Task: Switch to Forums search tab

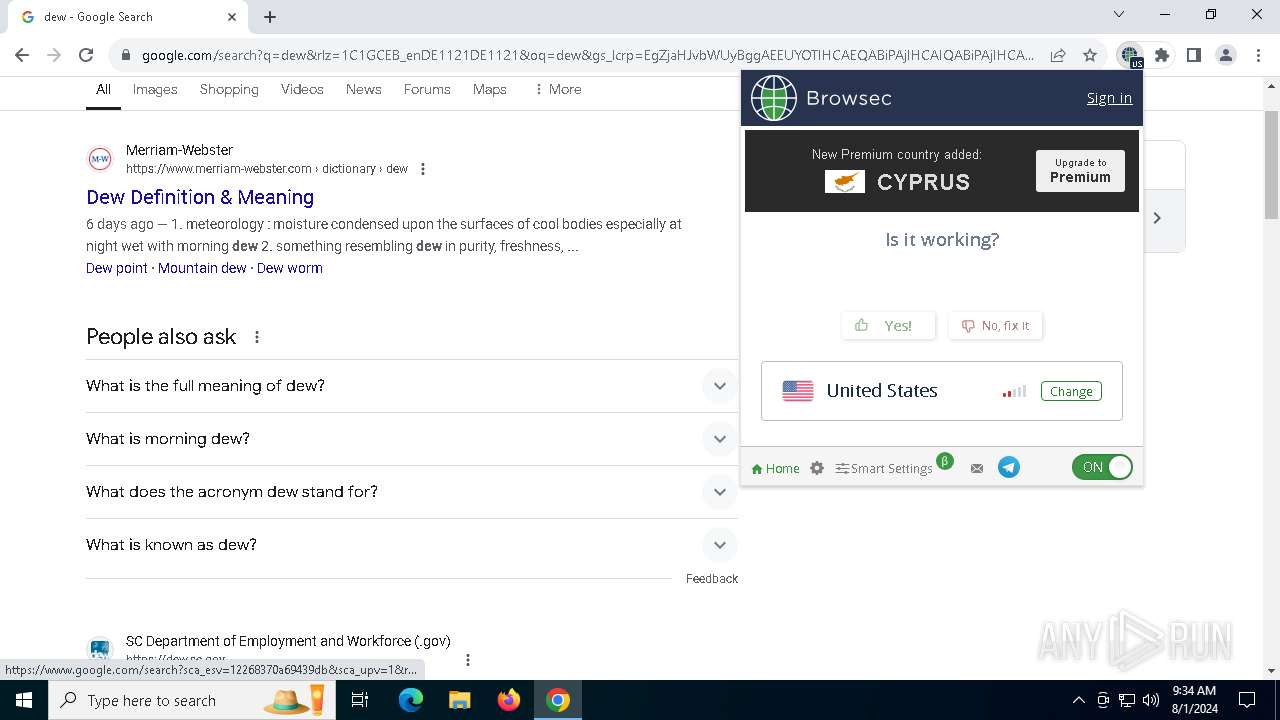Action: pyautogui.click(x=427, y=89)
